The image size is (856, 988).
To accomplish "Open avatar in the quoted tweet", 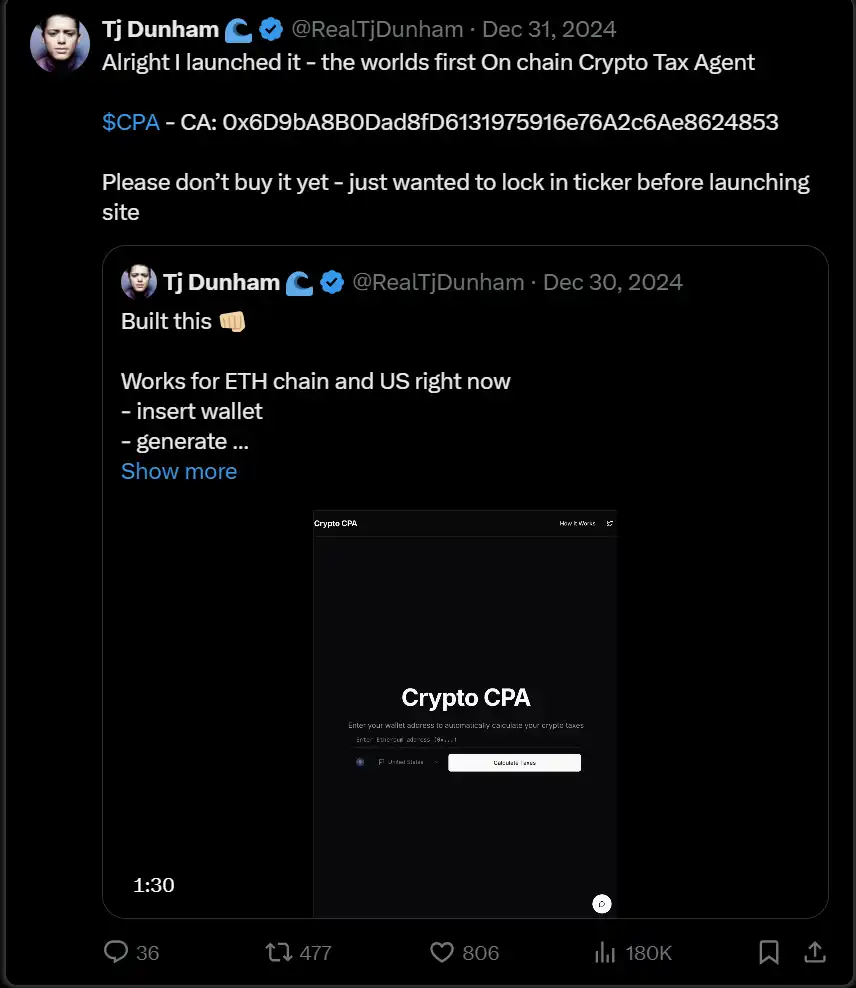I will click(x=139, y=282).
